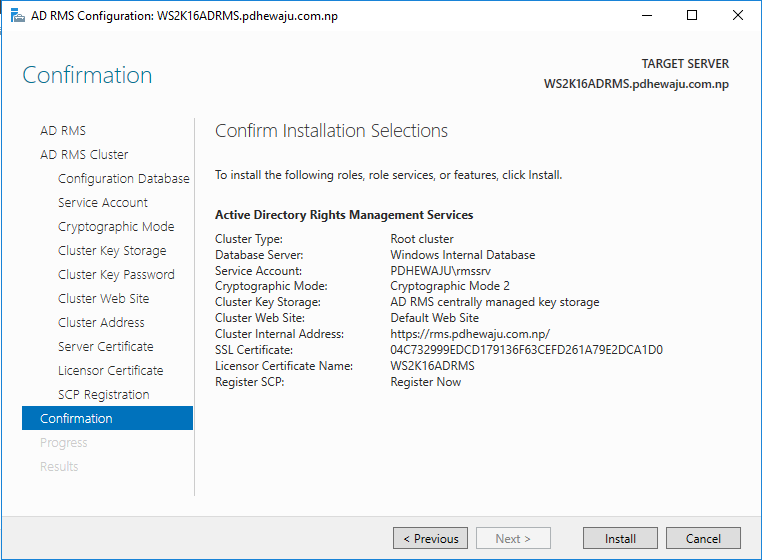Jump to the Cluster Key Storage step
Viewport: 762px width, 560px height.
click(112, 250)
